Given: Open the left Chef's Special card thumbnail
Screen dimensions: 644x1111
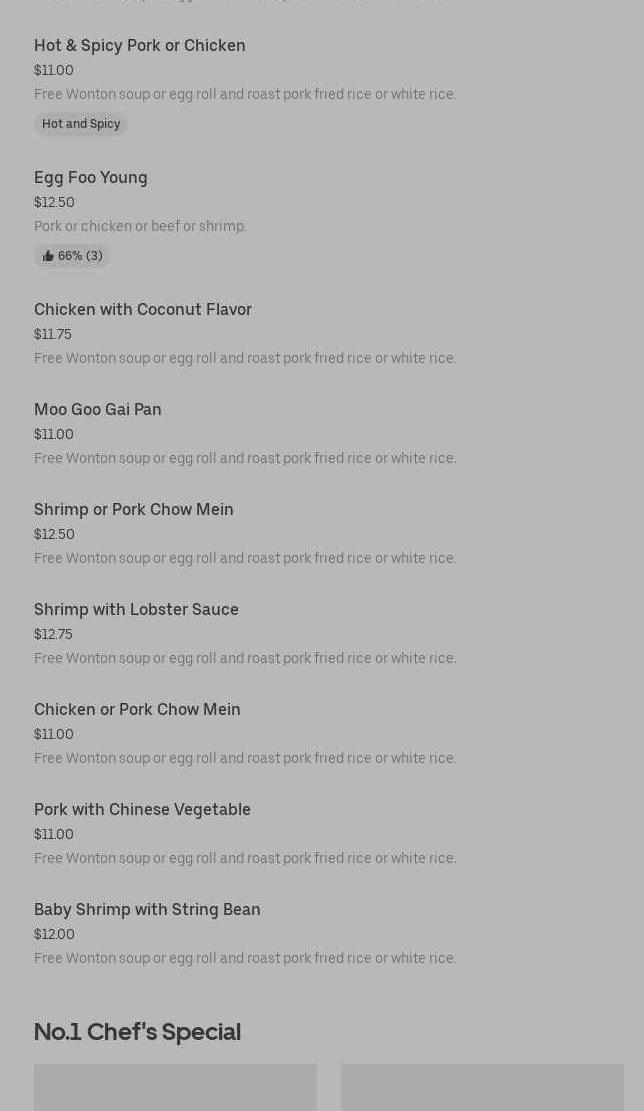Looking at the screenshot, I should click(x=175, y=1088).
